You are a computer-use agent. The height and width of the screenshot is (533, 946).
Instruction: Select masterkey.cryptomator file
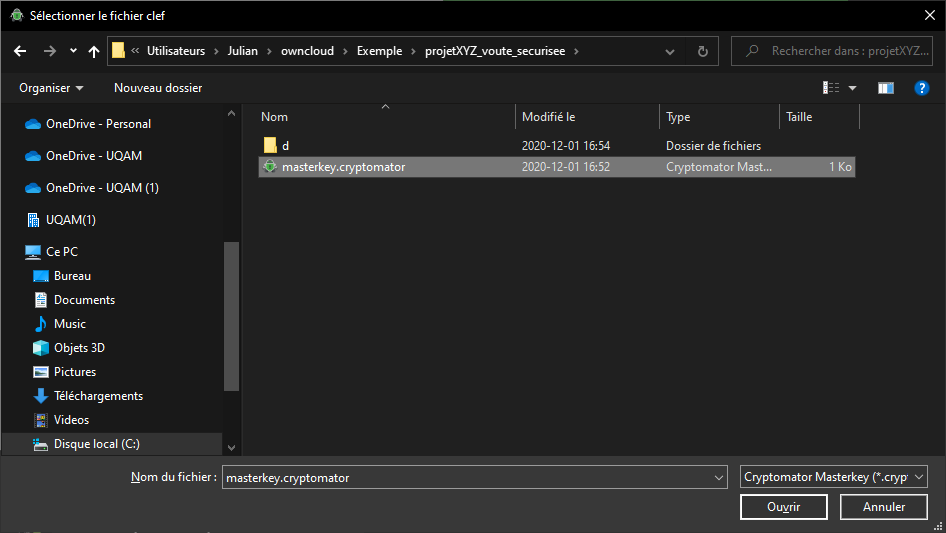tap(557, 167)
